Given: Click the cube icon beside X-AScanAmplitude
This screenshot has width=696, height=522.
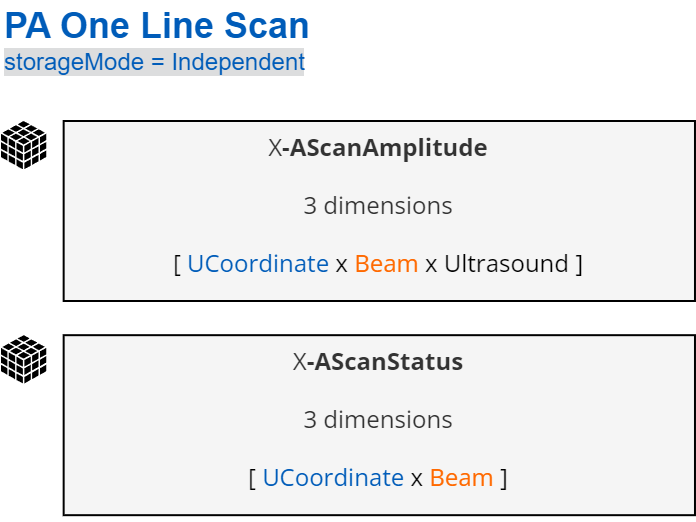Looking at the screenshot, I should (x=24, y=145).
